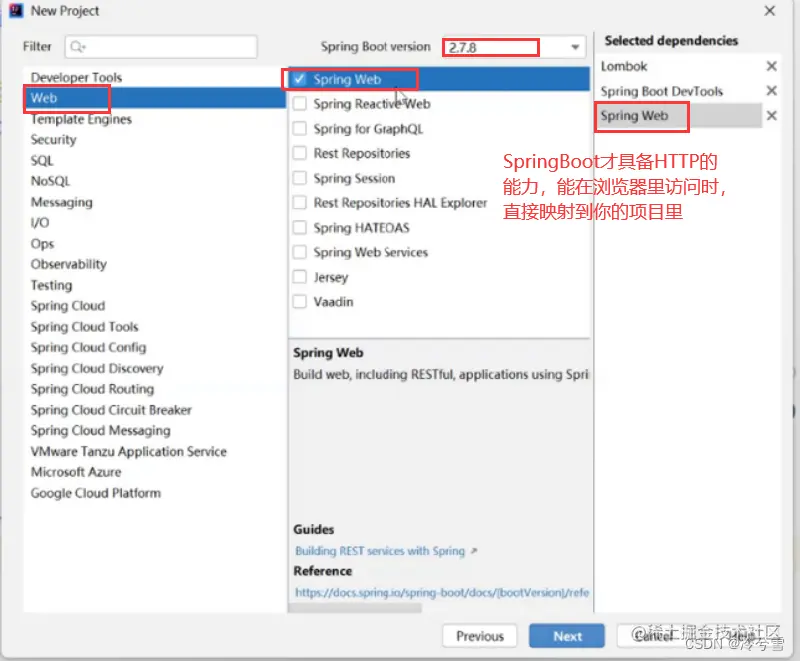
Task: Open the external link arrow beside guide
Action: [x=474, y=551]
